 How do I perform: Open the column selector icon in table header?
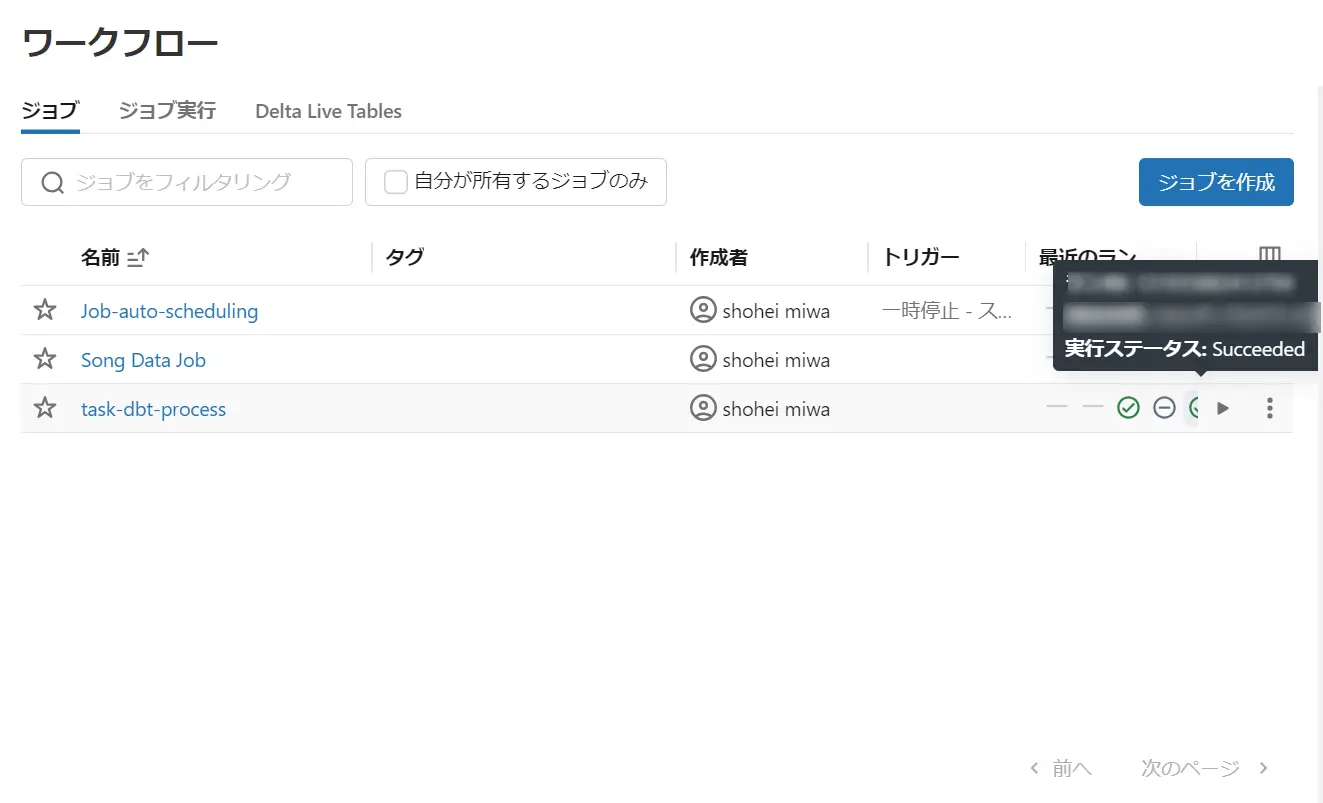(x=1269, y=256)
